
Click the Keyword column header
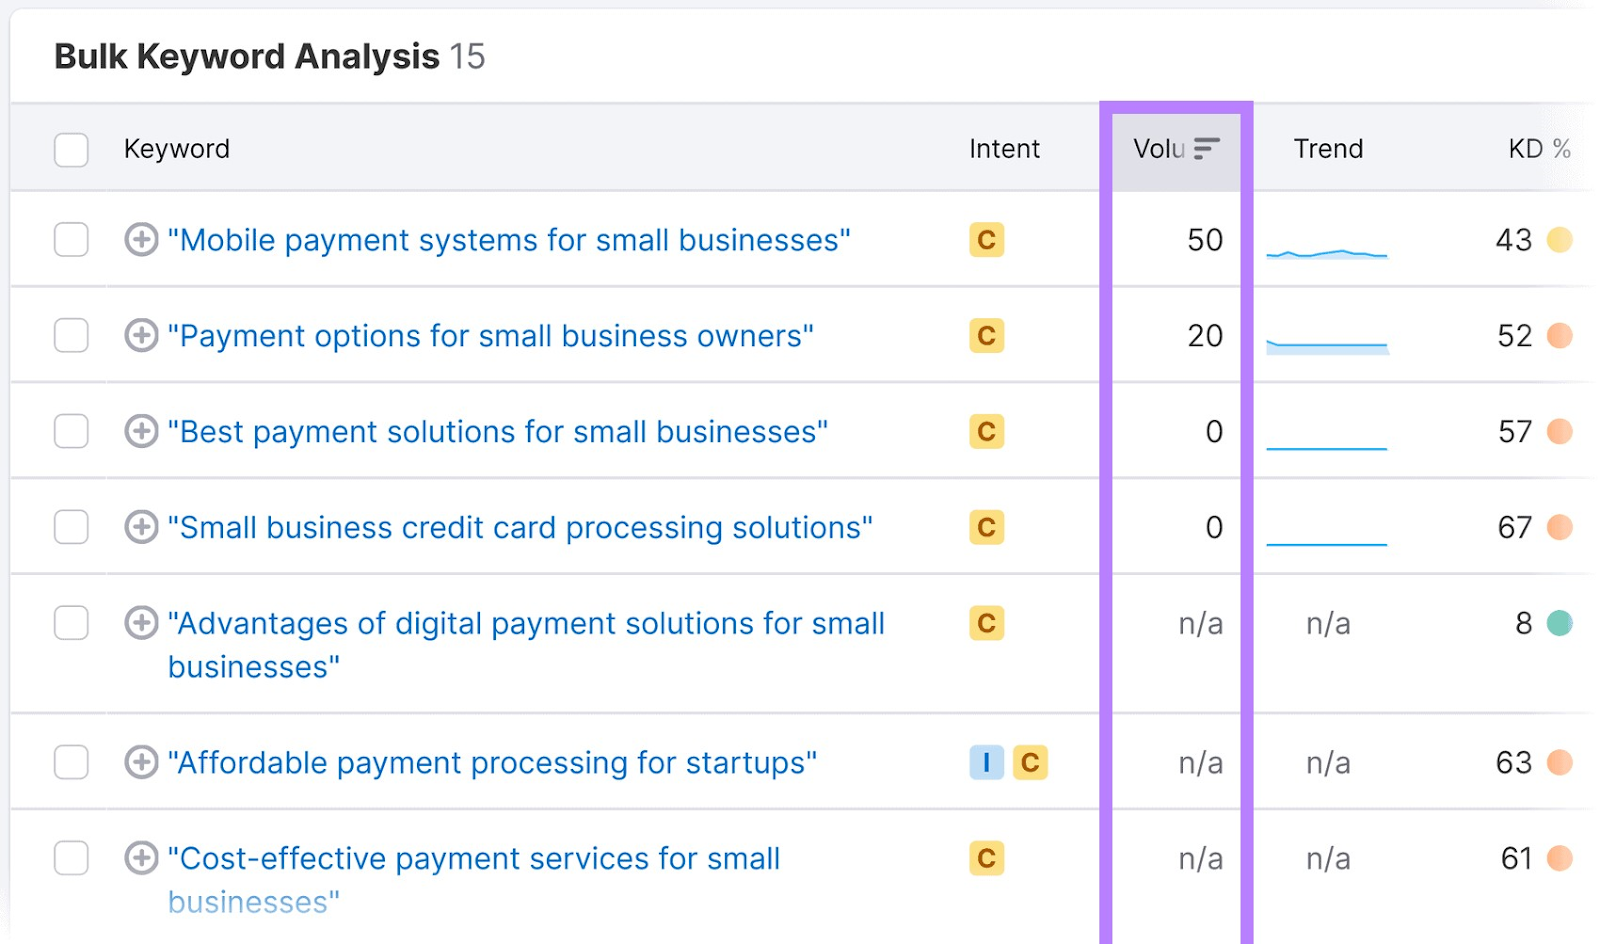(177, 149)
